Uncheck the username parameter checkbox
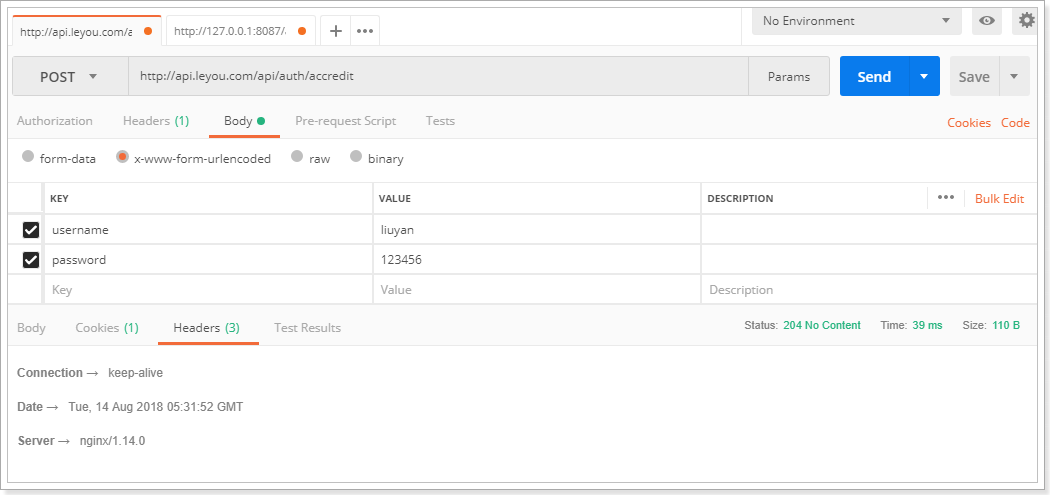 click(31, 230)
